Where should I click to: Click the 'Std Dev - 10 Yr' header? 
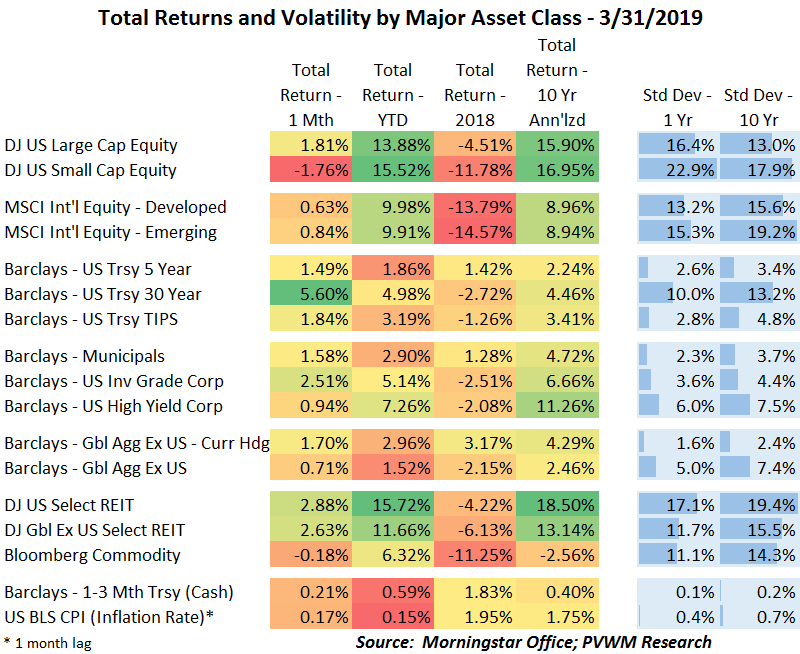[759, 107]
